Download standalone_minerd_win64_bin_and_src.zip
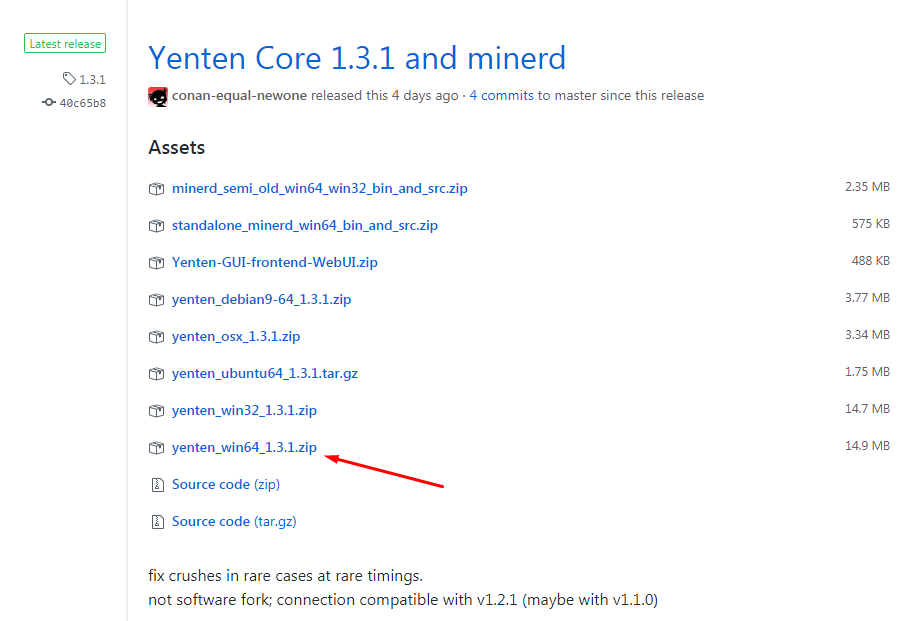Viewport: 919px width, 621px height. tap(305, 226)
